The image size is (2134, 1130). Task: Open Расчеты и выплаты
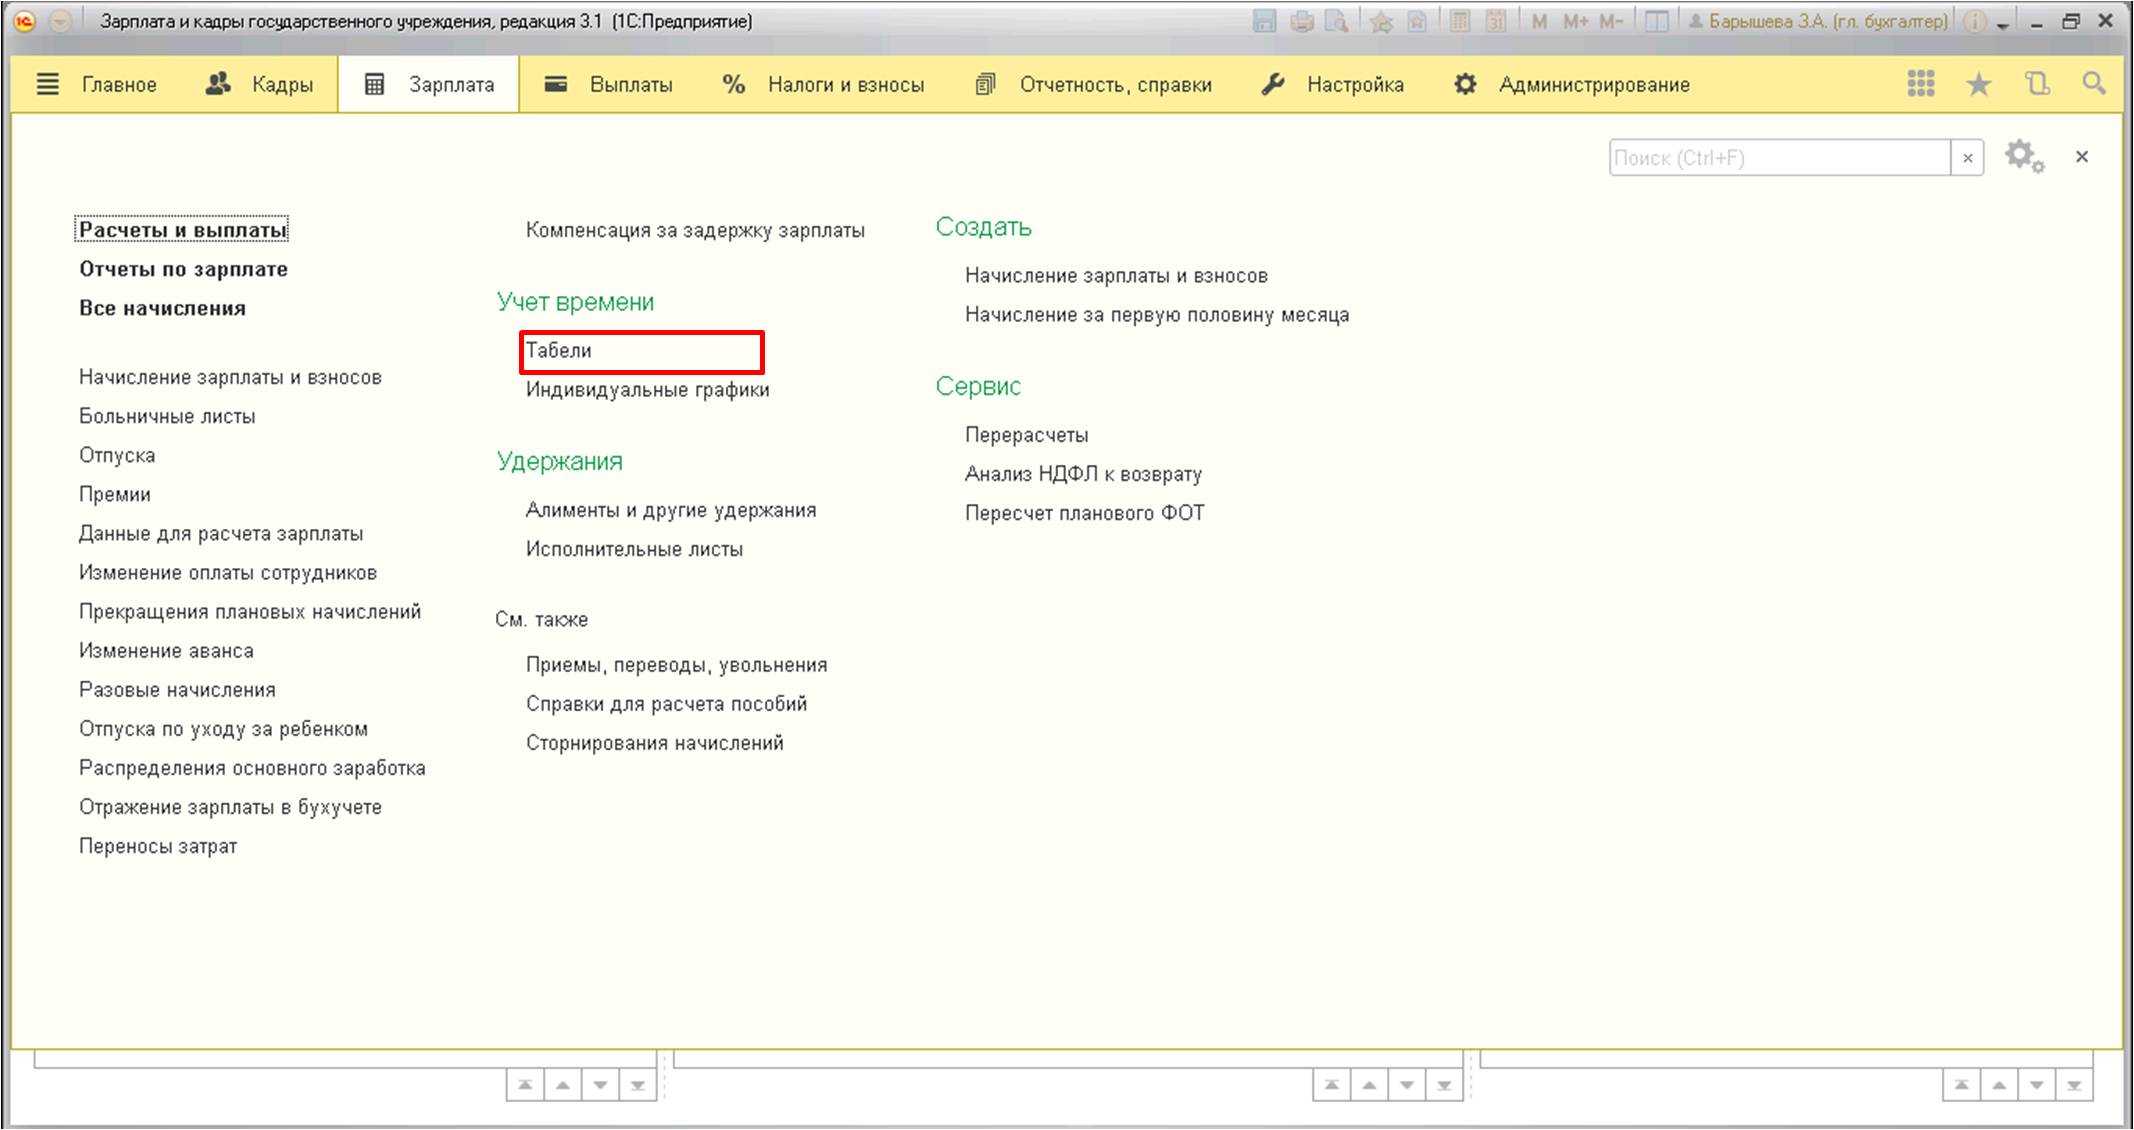point(182,230)
